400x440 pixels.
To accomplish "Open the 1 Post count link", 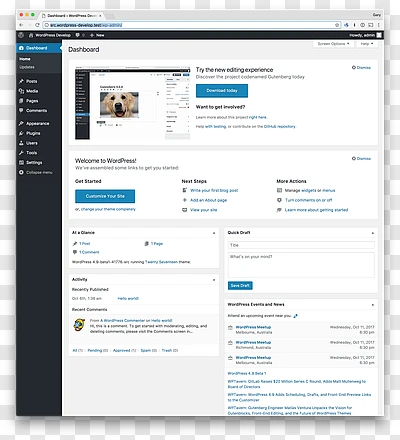I will 85,244.
